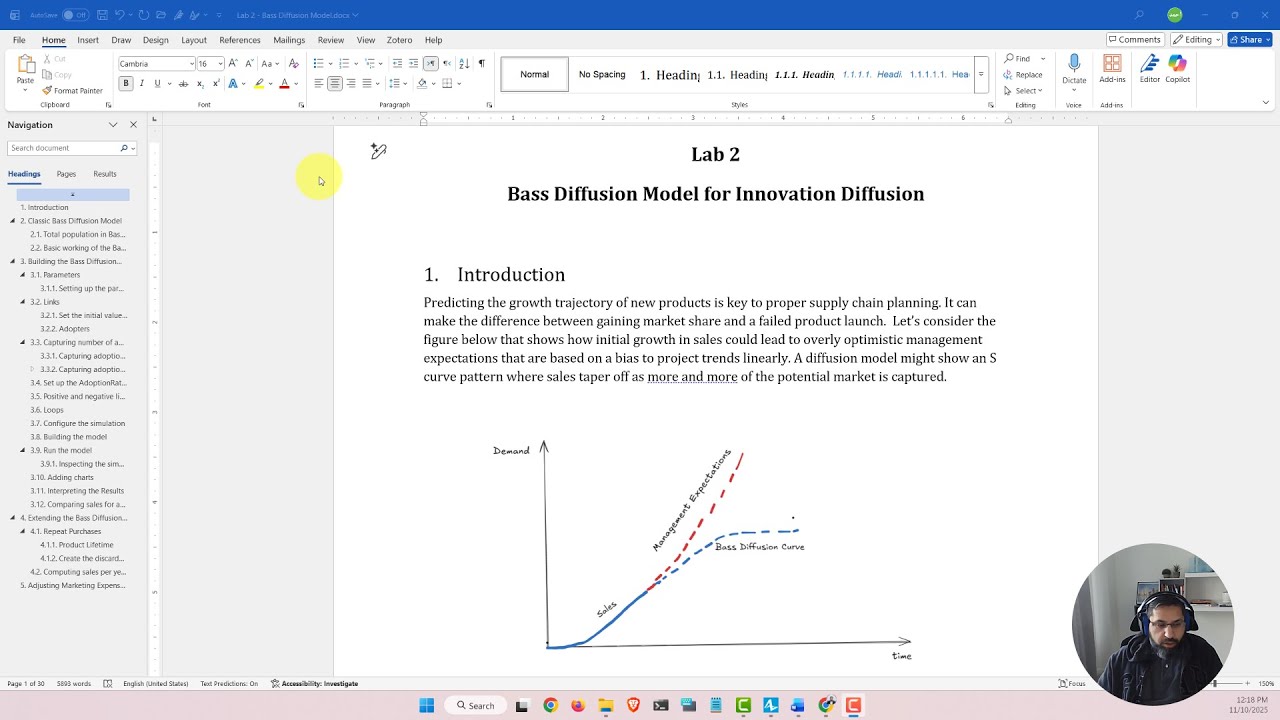Click the Format Painter tool

point(71,90)
